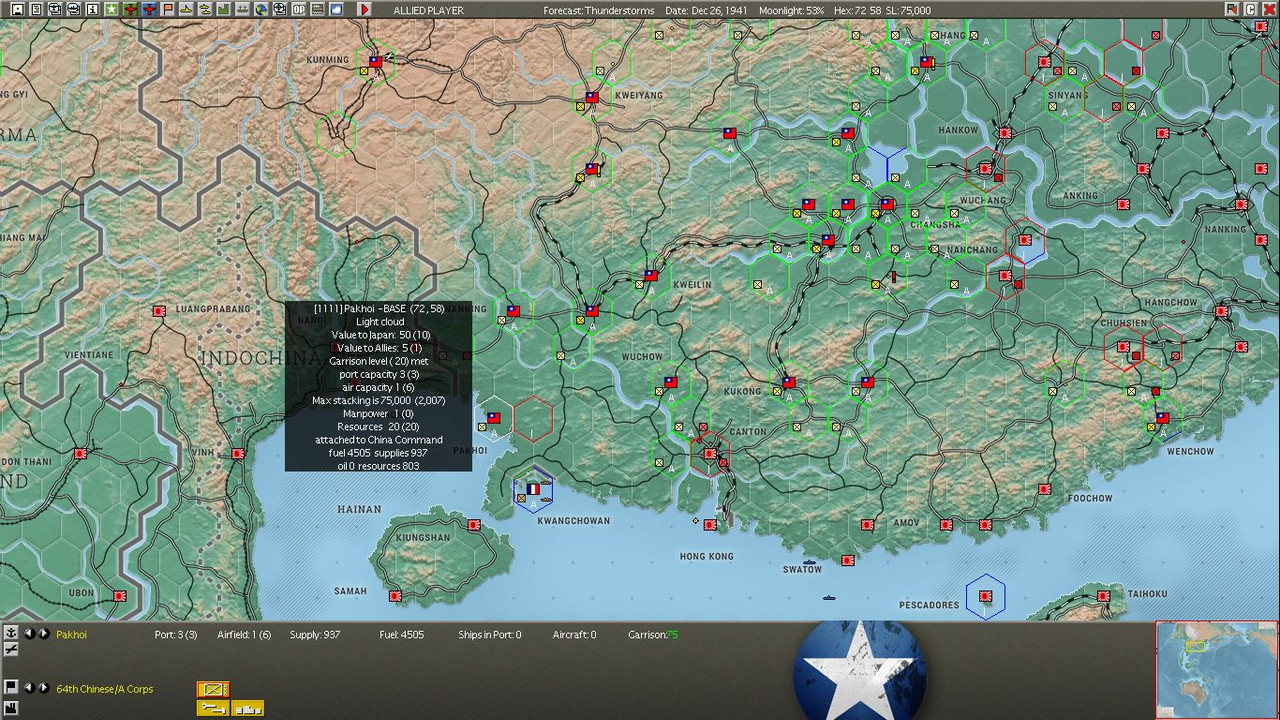1280x720 pixels.
Task: Select the red aircraft on green icon
Action: click(130, 10)
